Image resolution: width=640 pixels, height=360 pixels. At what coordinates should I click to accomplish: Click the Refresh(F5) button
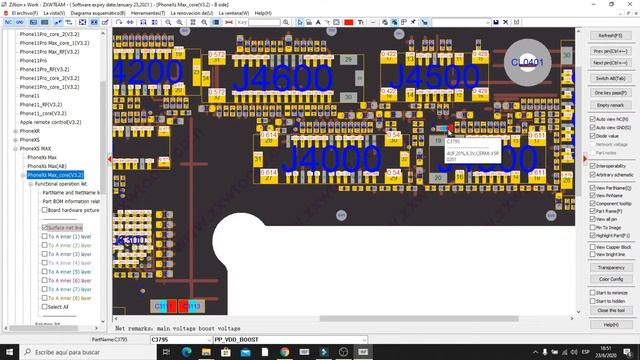click(611, 36)
